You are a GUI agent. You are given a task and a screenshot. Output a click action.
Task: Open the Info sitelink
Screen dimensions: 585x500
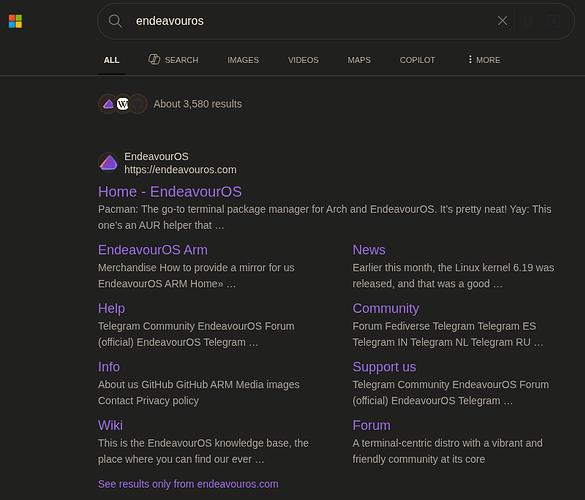[x=109, y=367]
